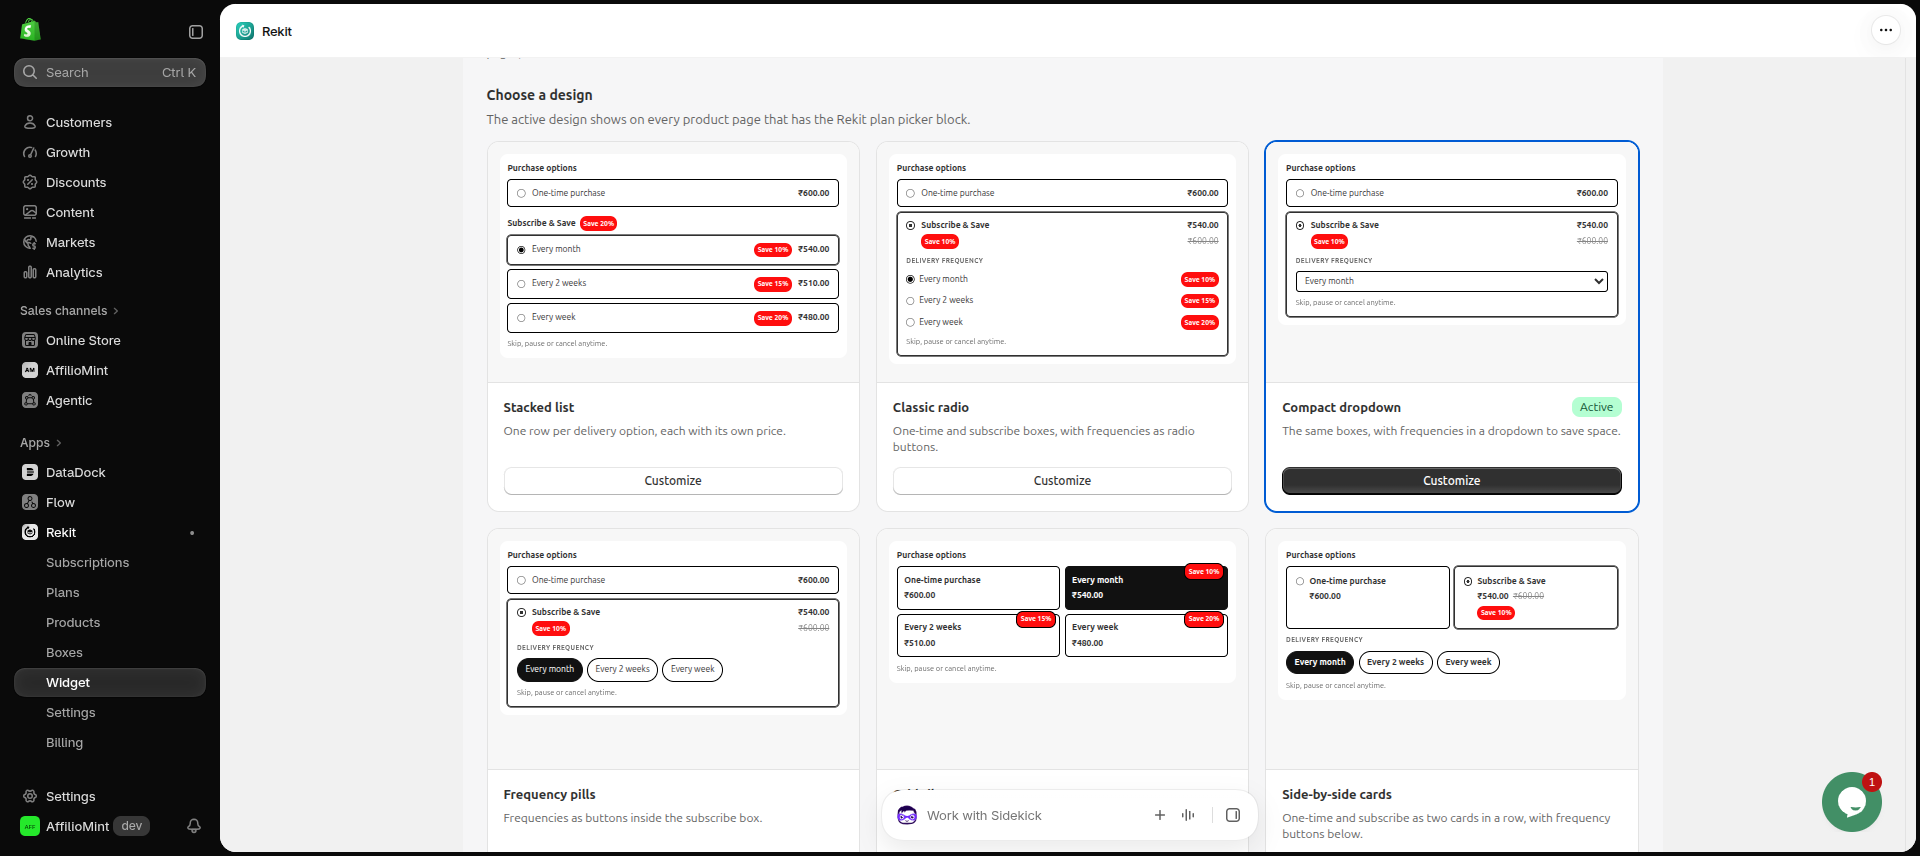Screen dimensions: 1920x856
Task: Click the Flow app icon
Action: (30, 502)
